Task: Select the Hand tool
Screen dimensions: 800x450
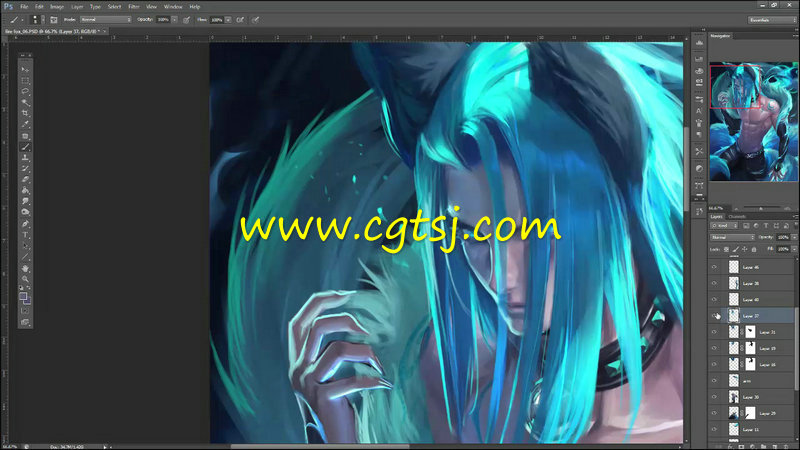Action: point(25,268)
